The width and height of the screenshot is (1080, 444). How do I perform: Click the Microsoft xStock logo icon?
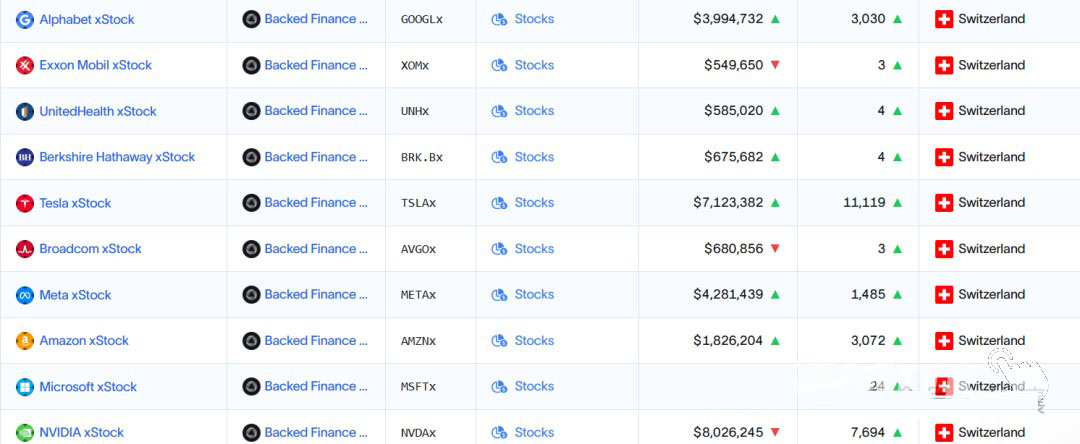(25, 387)
